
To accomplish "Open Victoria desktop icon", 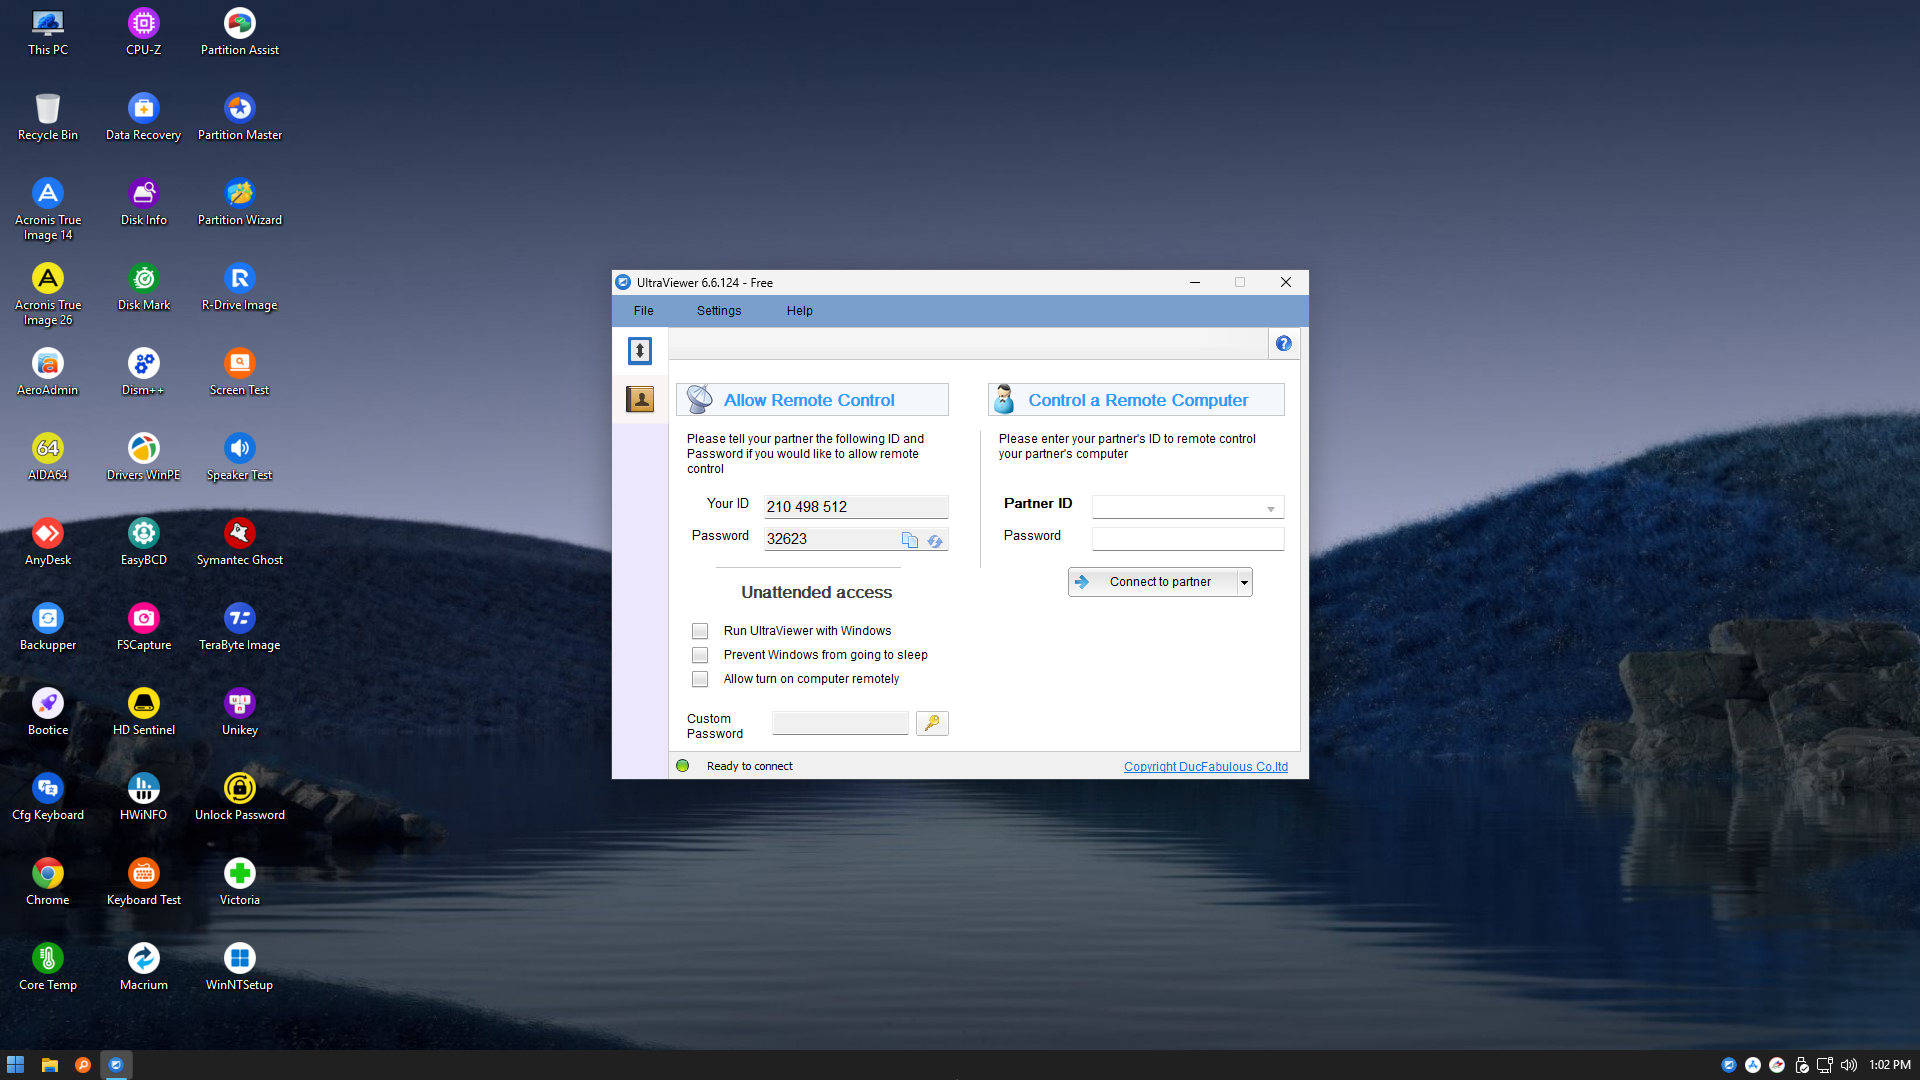I will 240,882.
